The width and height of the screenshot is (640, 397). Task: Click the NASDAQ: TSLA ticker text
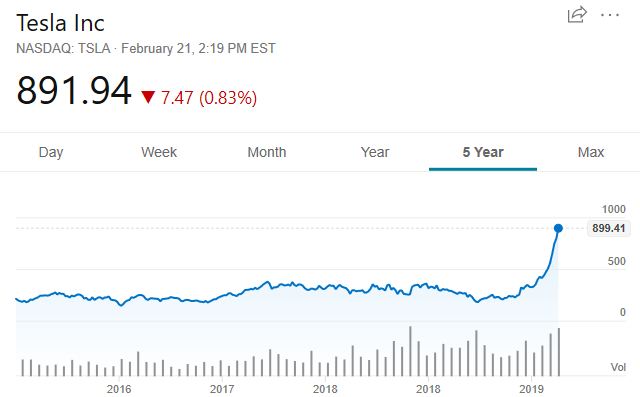[63, 49]
